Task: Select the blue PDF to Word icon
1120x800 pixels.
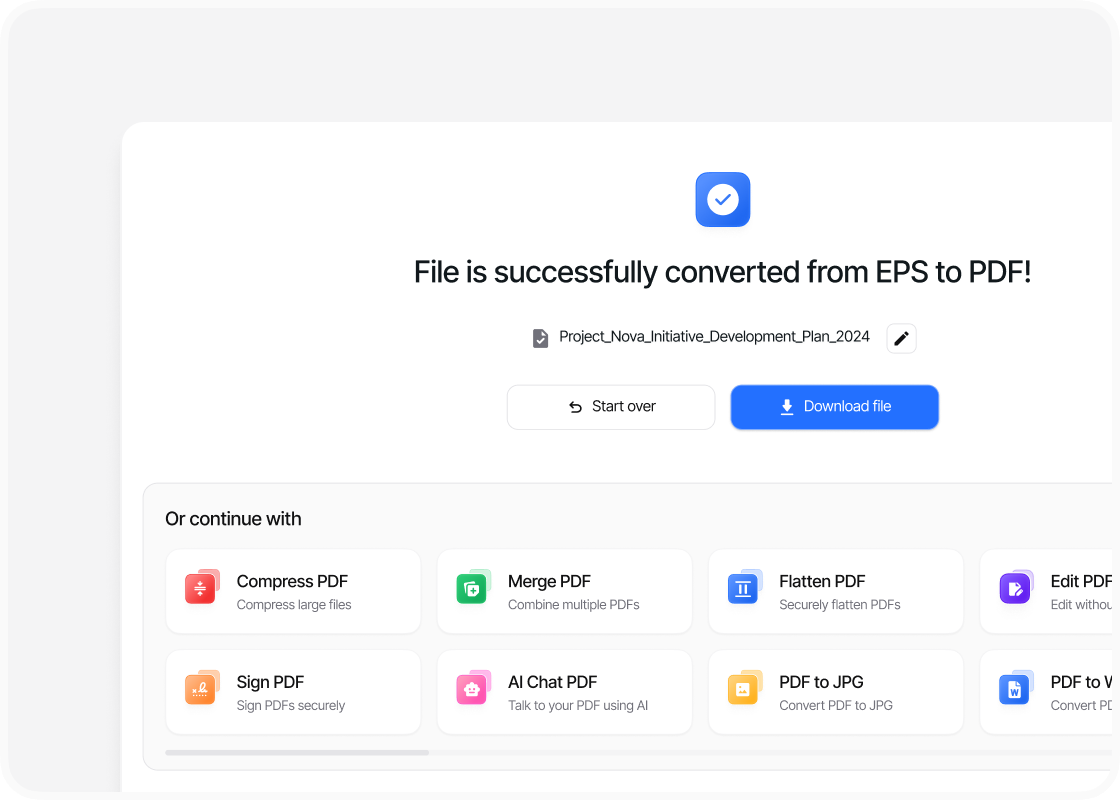Action: [1015, 688]
